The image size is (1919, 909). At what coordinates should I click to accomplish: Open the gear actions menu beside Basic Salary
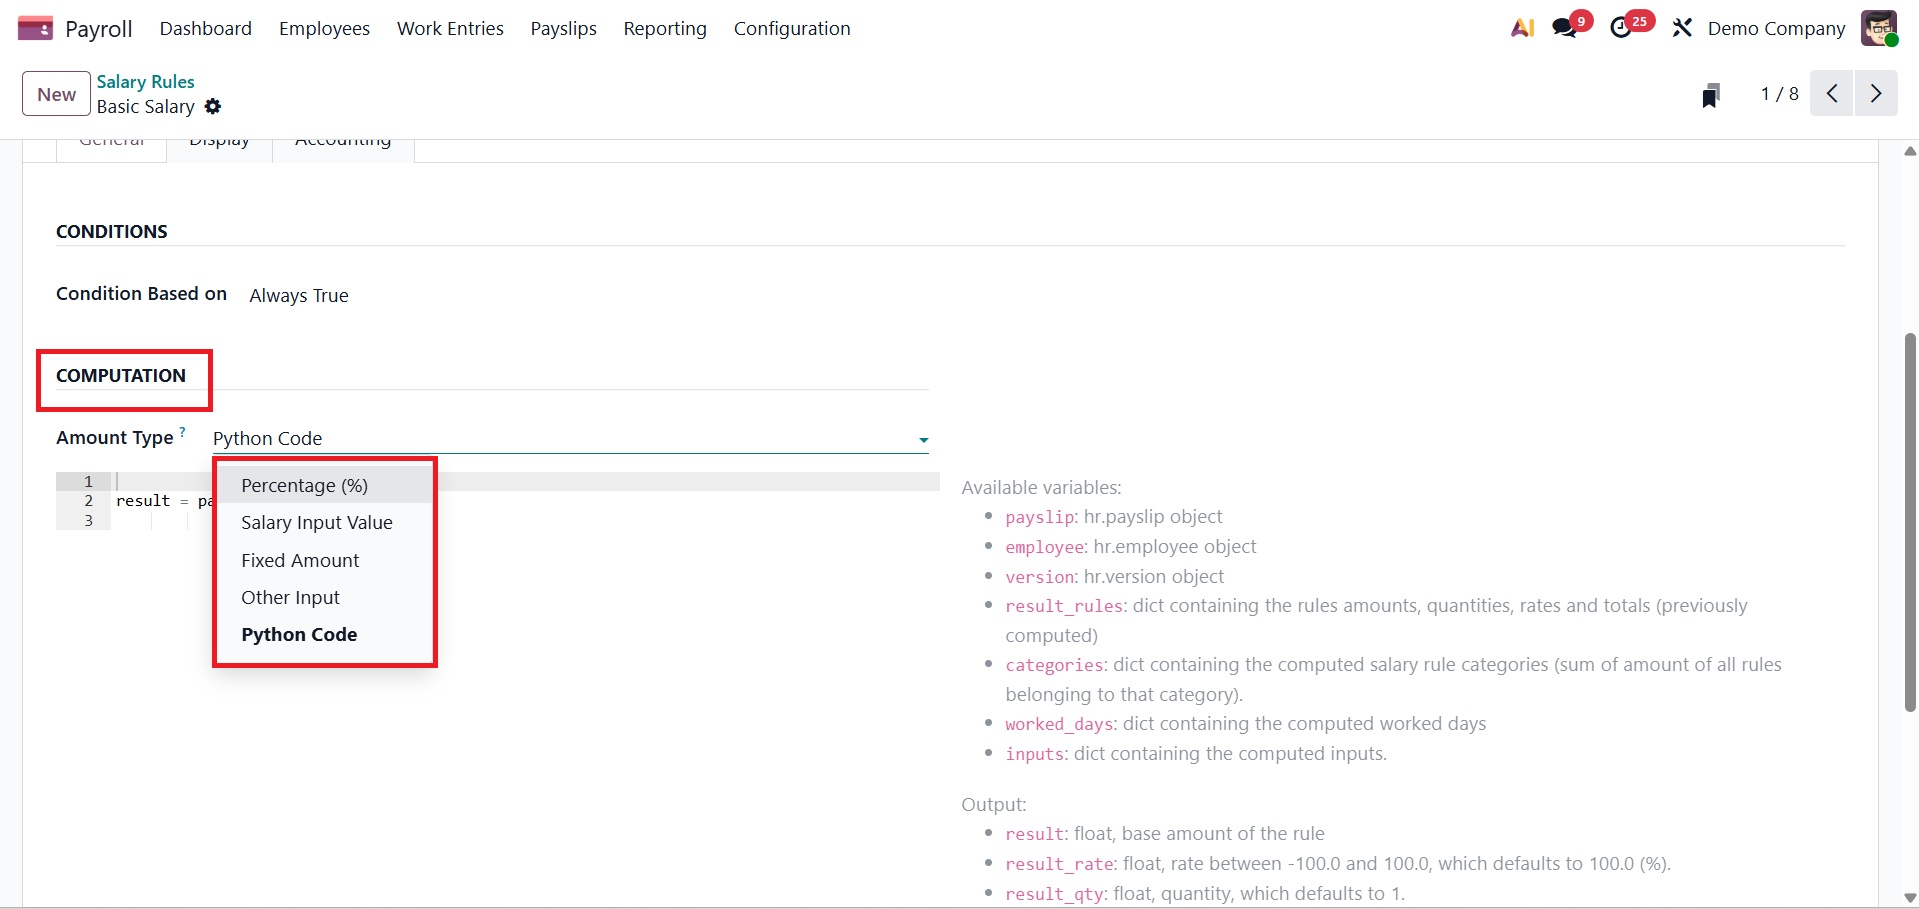click(213, 106)
